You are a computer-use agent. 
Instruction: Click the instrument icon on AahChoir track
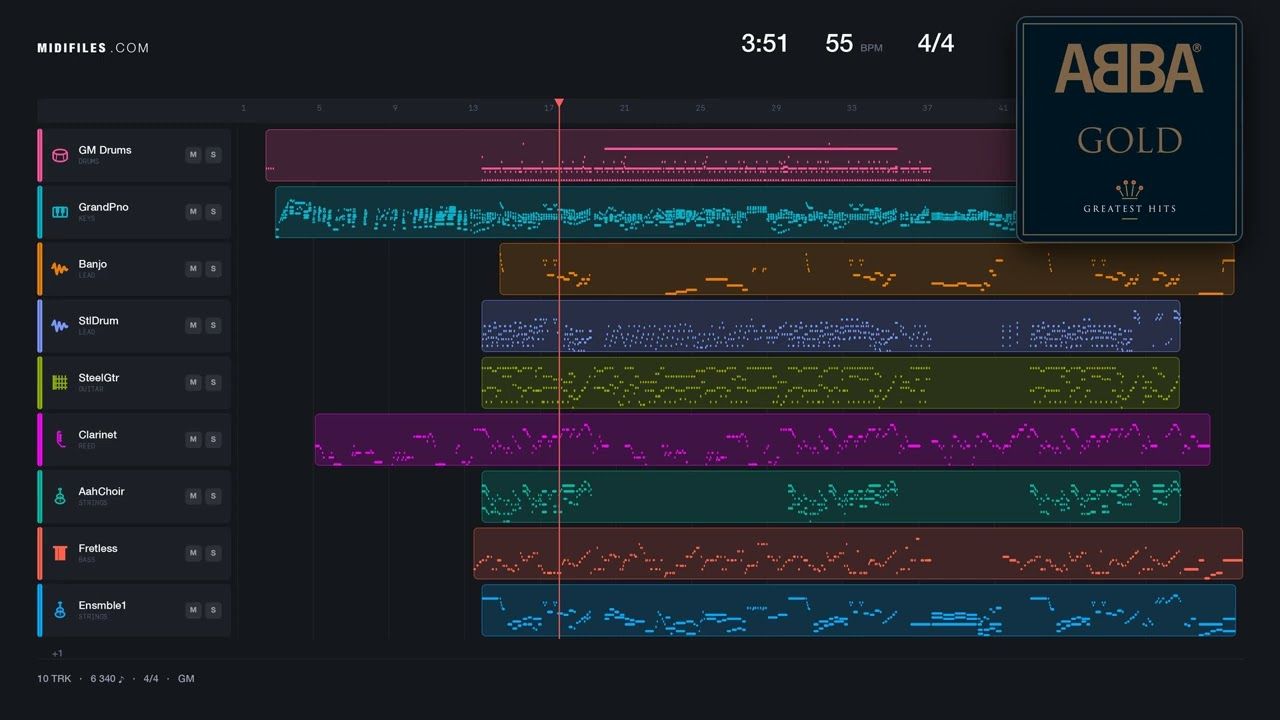pos(60,497)
